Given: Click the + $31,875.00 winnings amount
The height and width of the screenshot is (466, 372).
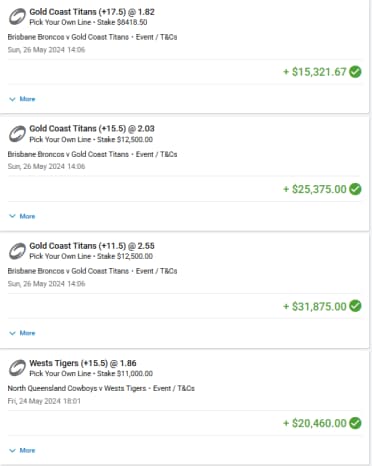Looking at the screenshot, I should 315,306.
